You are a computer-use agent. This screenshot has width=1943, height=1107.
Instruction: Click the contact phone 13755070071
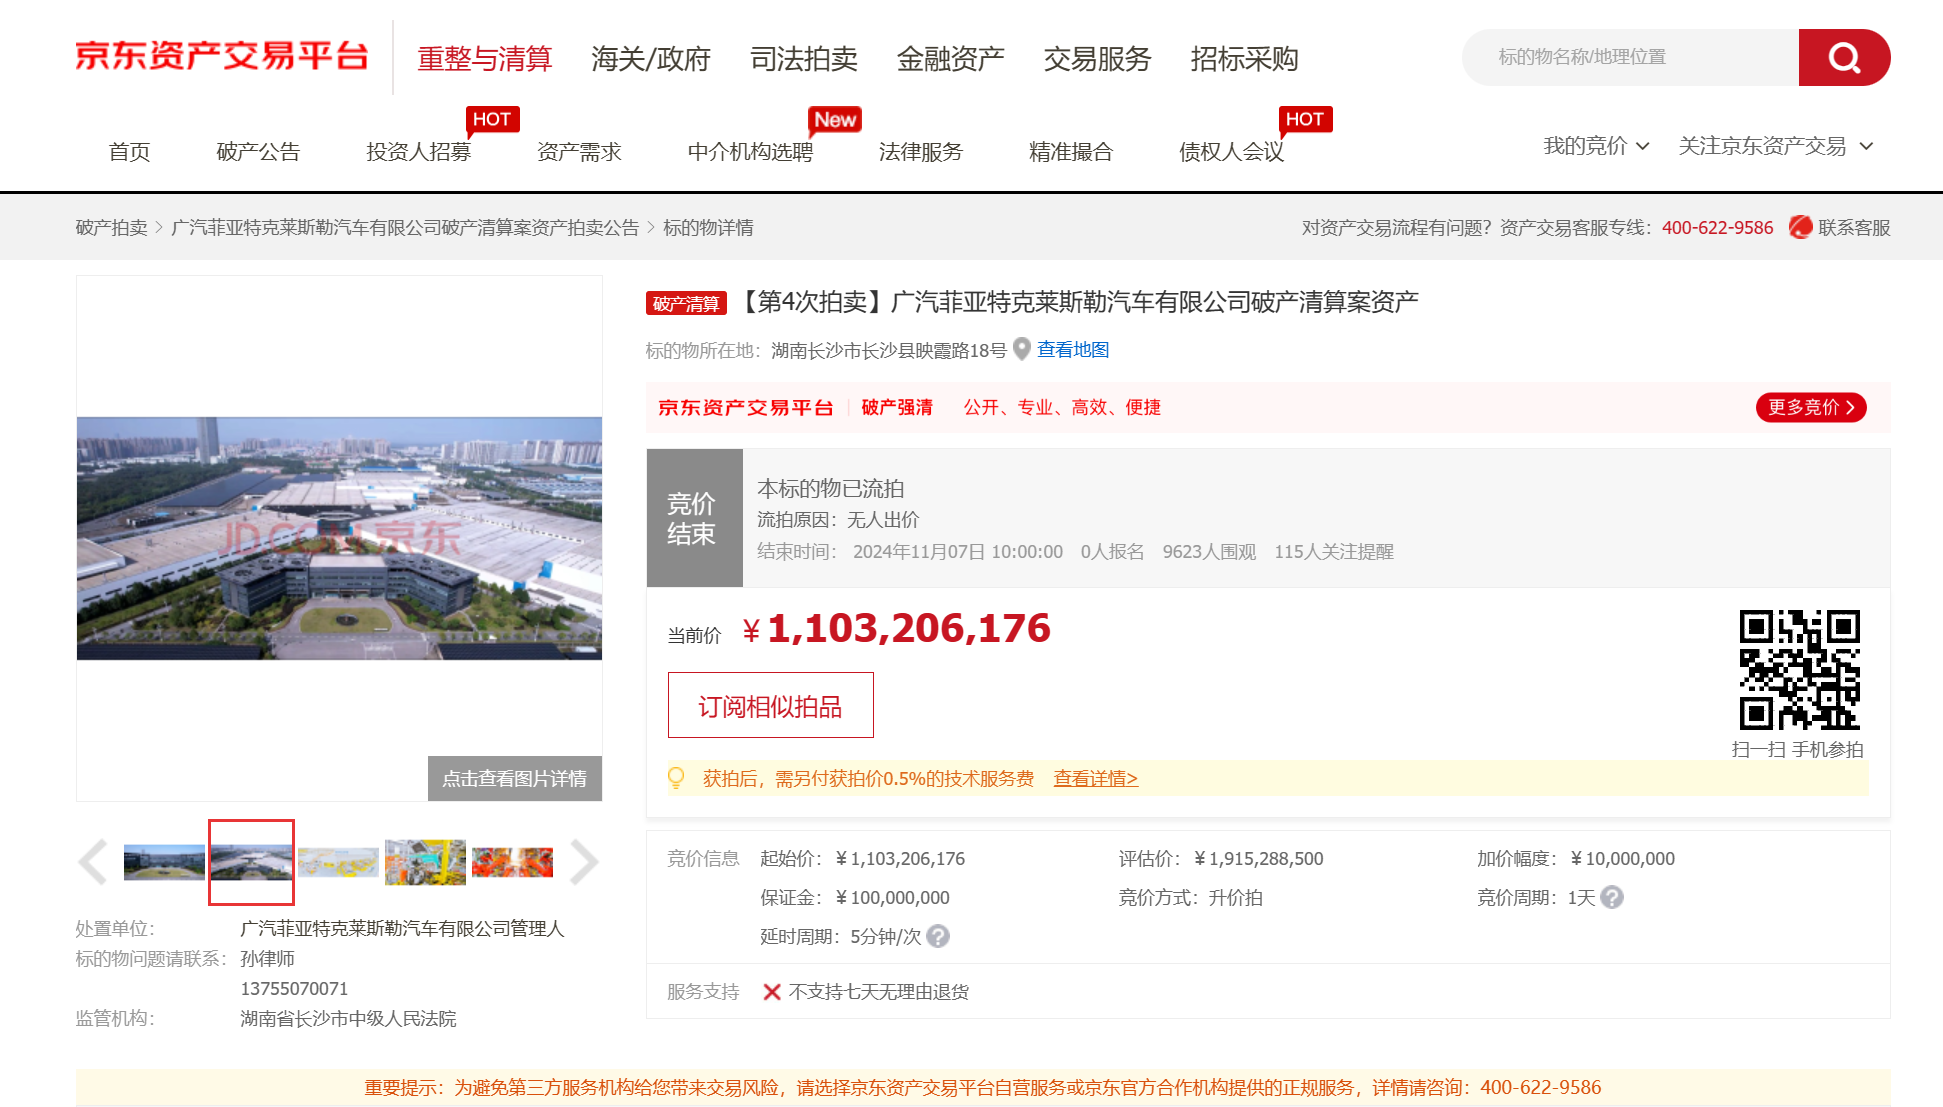point(294,989)
